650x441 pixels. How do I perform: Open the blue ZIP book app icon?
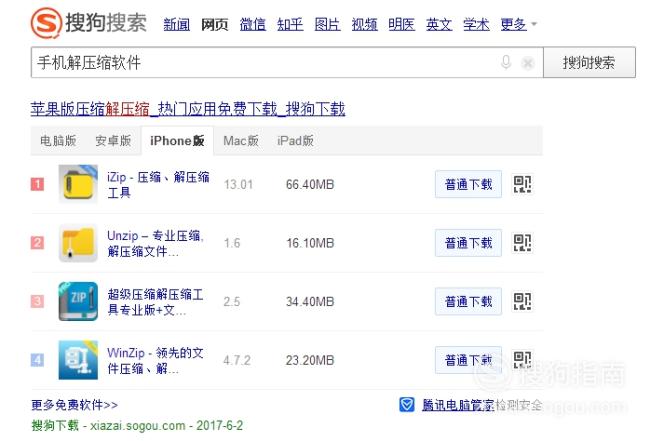click(x=78, y=301)
